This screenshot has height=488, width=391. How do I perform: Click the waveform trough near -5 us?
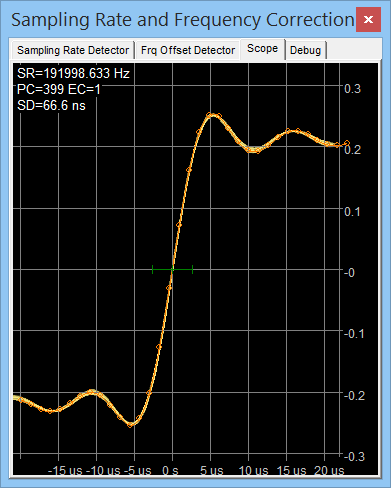(x=131, y=424)
